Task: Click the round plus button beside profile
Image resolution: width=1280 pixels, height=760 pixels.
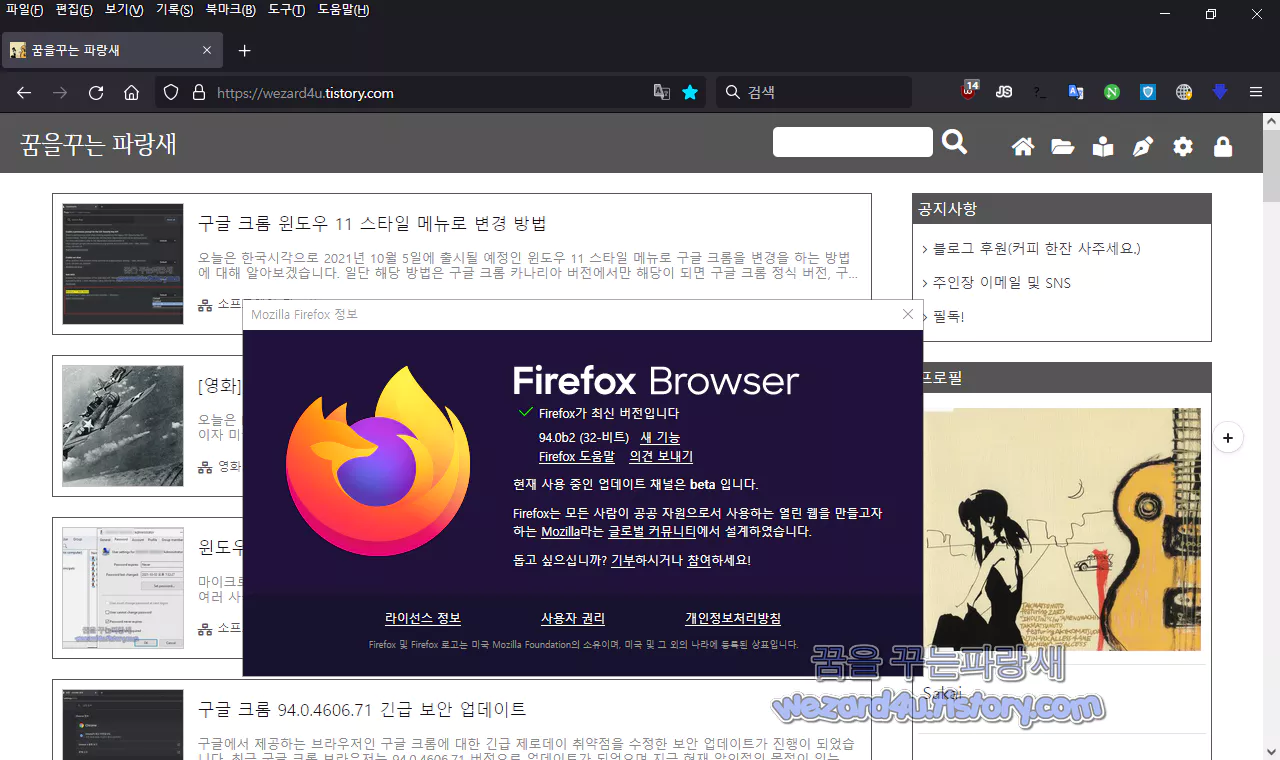Action: (x=1228, y=437)
